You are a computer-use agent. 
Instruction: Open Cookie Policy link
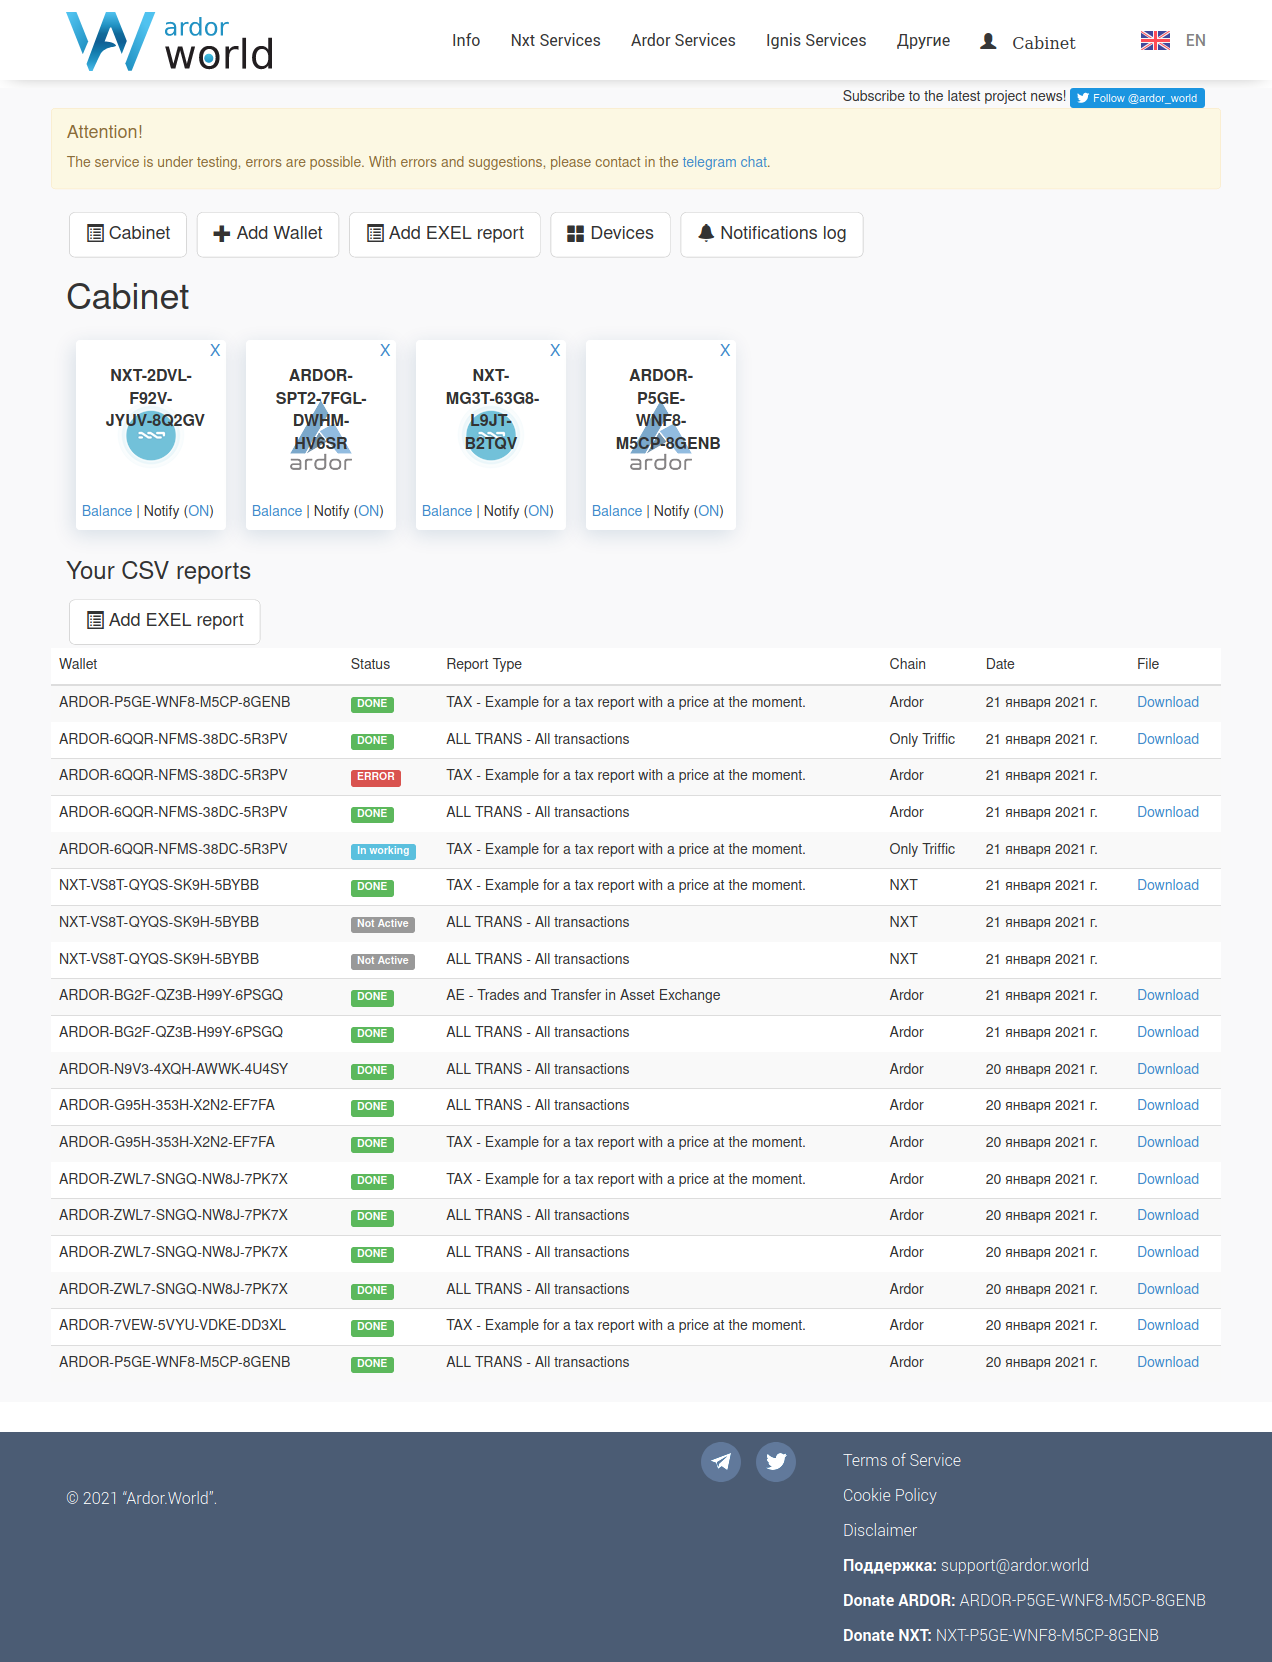[x=890, y=1495]
